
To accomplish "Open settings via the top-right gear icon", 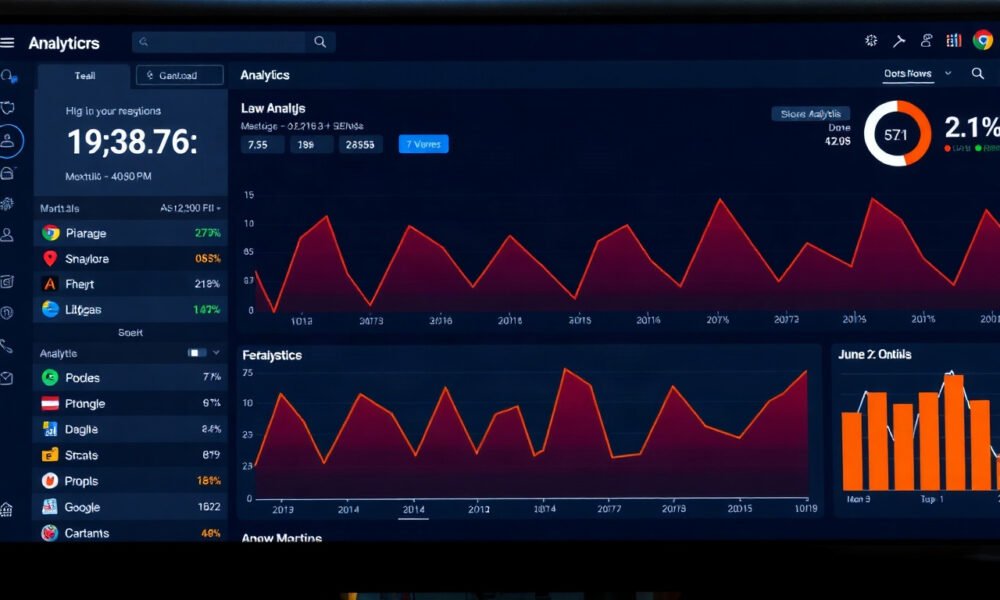I will (871, 41).
